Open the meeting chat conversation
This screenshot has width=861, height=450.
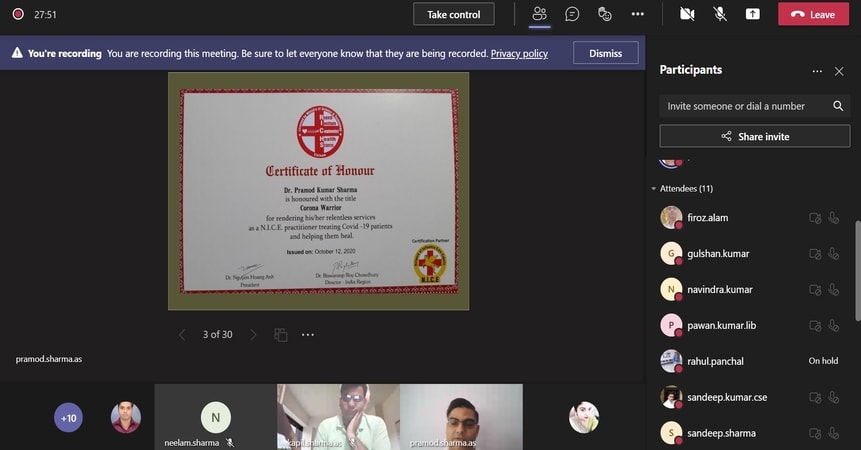[572, 14]
